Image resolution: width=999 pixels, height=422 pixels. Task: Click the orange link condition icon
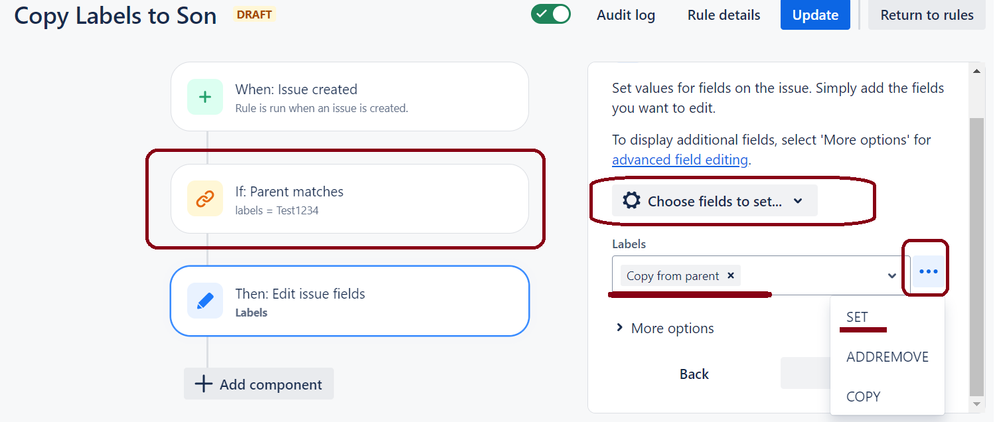(x=205, y=199)
